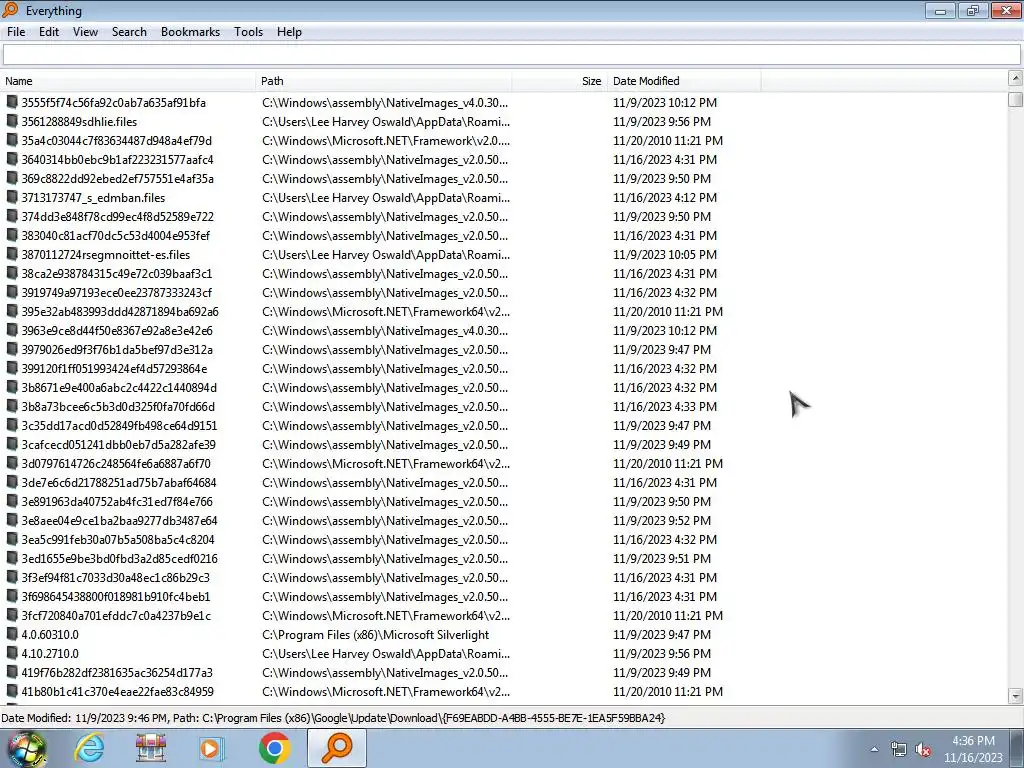Click Everything magnifier taskbar button
1024x768 pixels.
click(x=337, y=748)
